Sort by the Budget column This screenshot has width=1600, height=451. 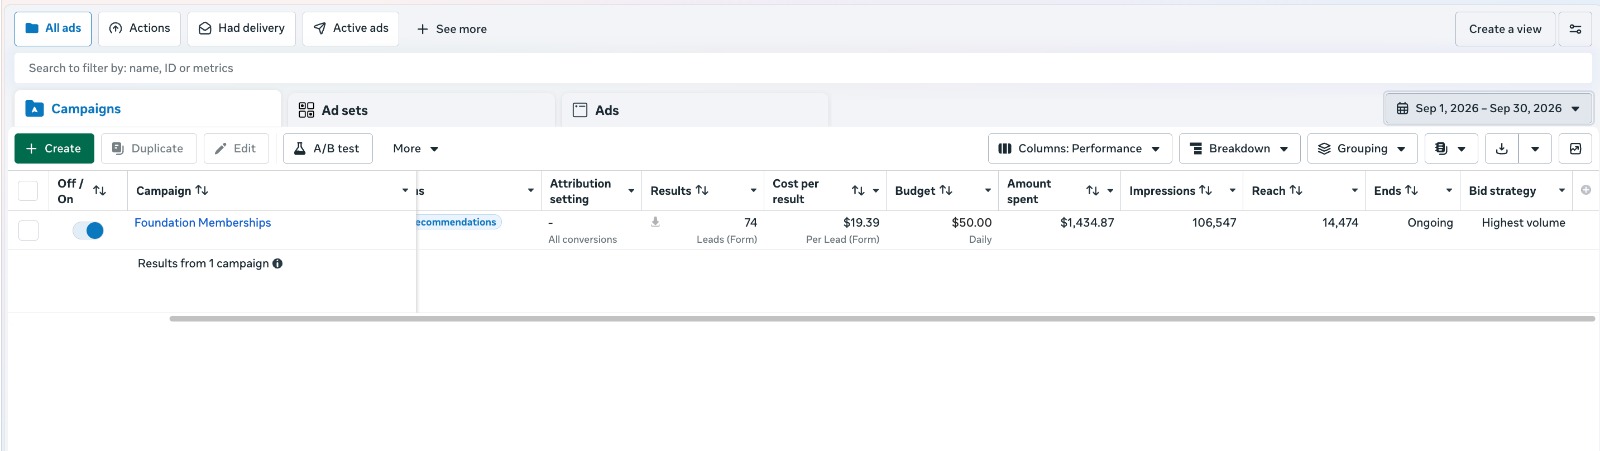[x=946, y=190]
